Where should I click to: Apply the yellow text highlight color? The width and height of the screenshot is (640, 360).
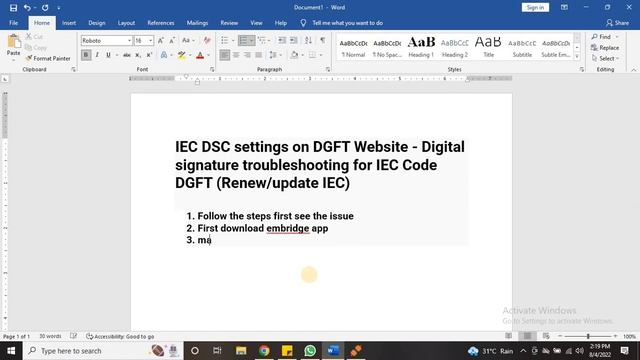point(182,55)
